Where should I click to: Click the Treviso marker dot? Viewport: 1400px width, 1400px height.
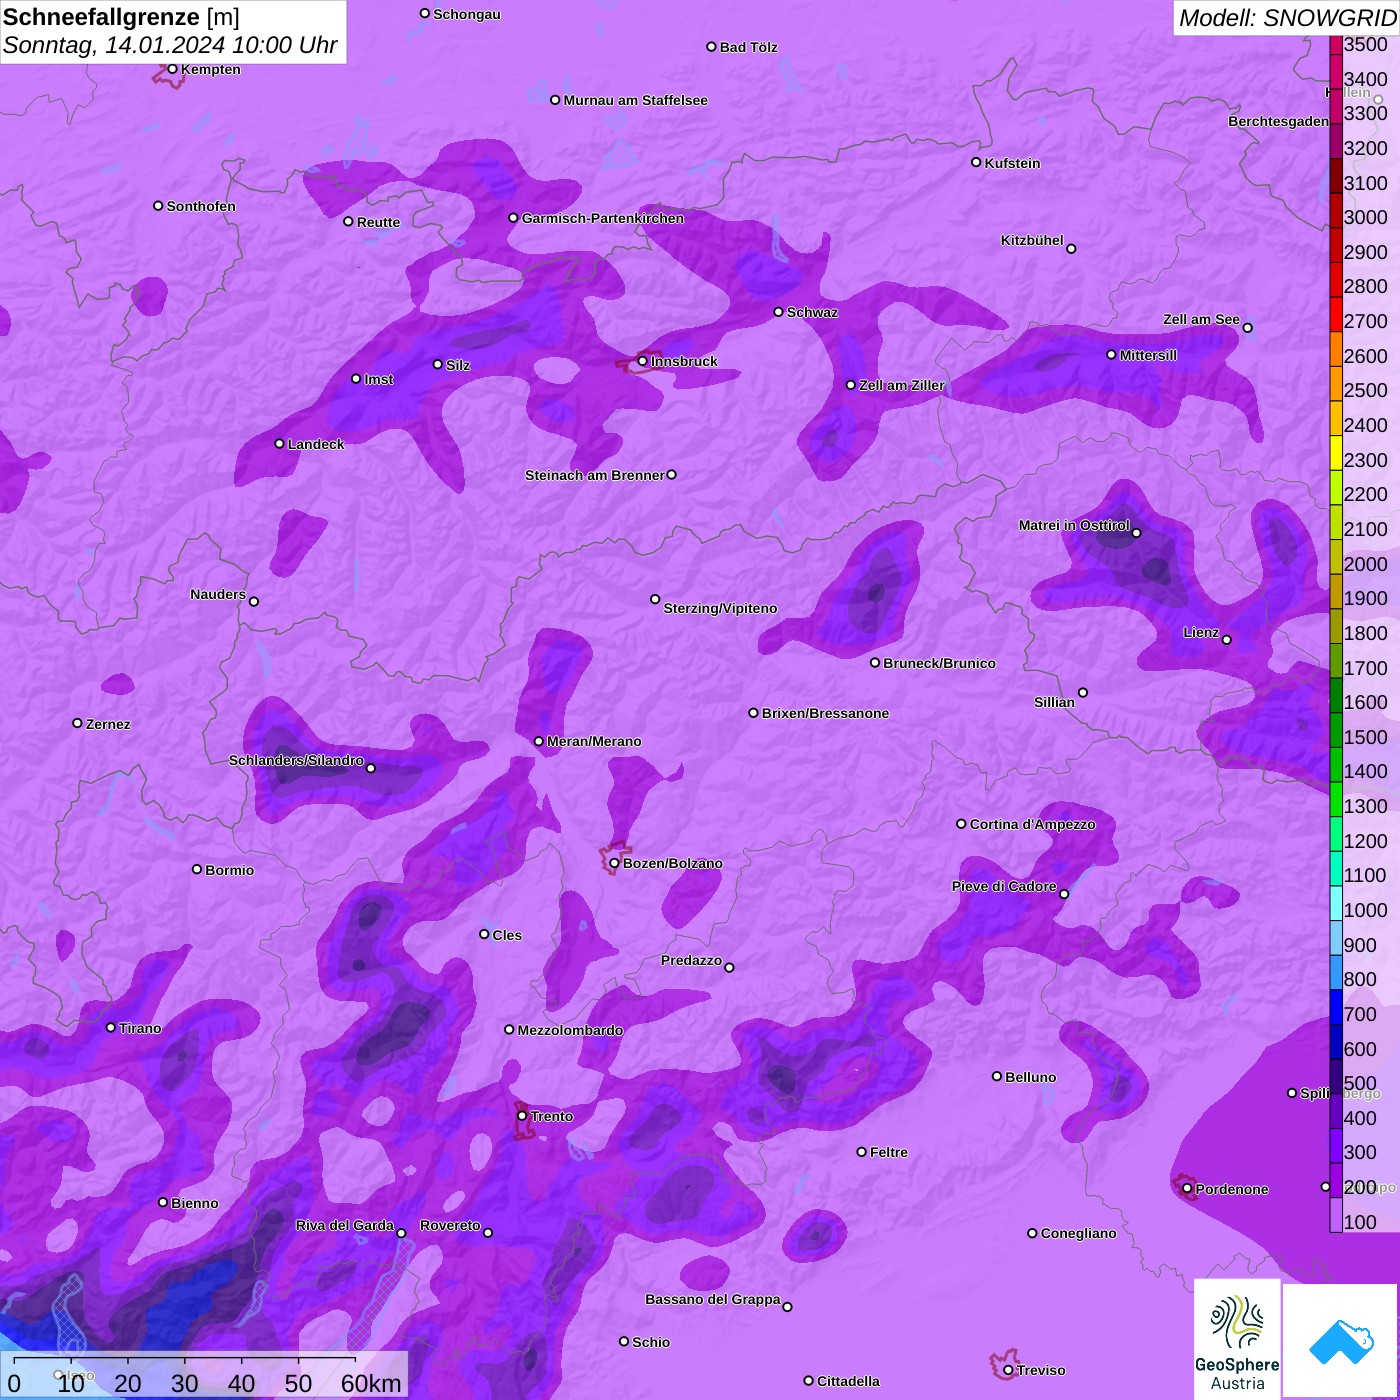click(1008, 1370)
